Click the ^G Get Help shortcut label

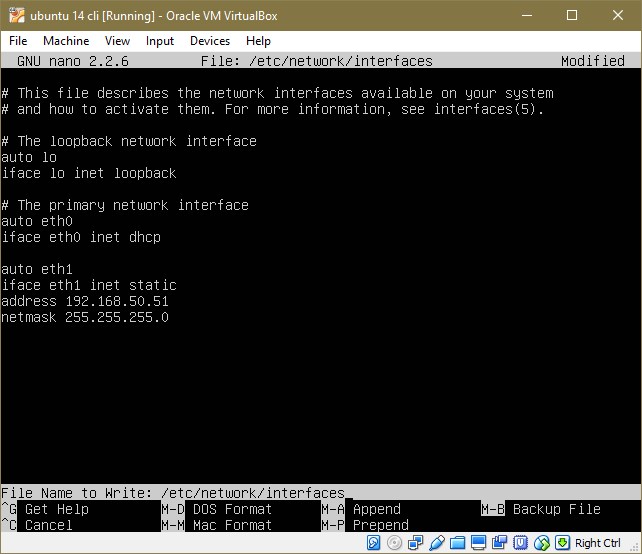click(45, 509)
